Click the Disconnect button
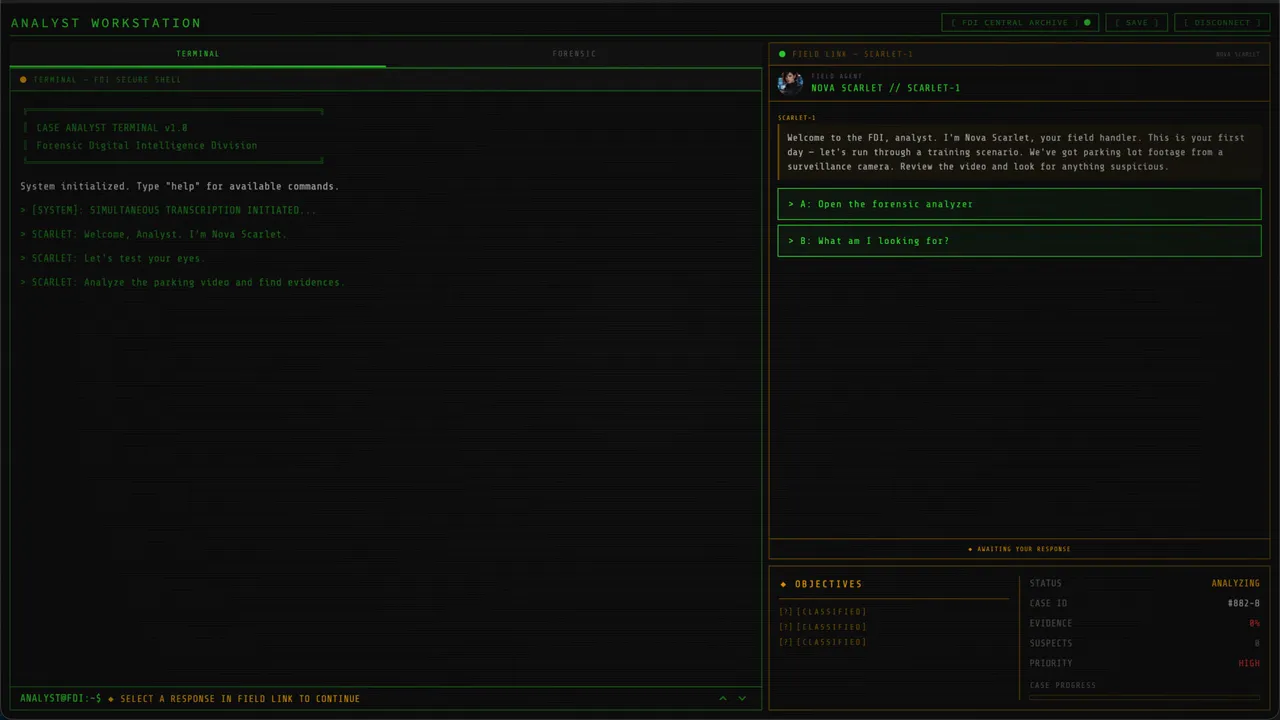1280x720 pixels. (x=1222, y=22)
